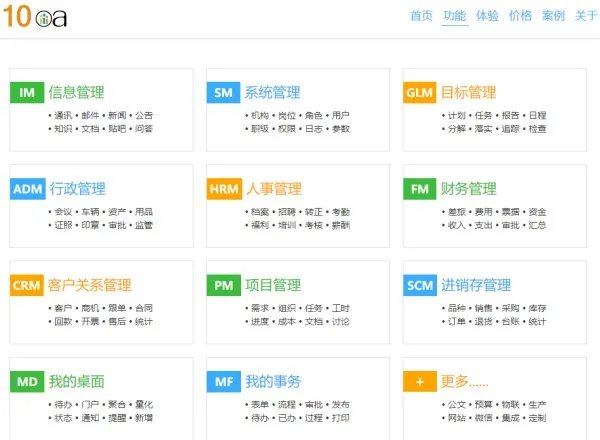Go to 首页 in top navigation

[x=422, y=16]
